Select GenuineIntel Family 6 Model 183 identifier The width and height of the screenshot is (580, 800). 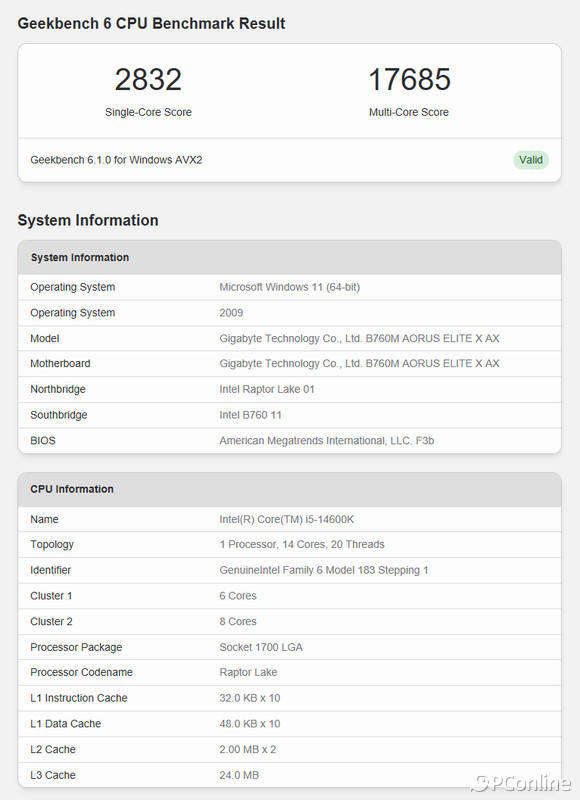click(x=324, y=570)
